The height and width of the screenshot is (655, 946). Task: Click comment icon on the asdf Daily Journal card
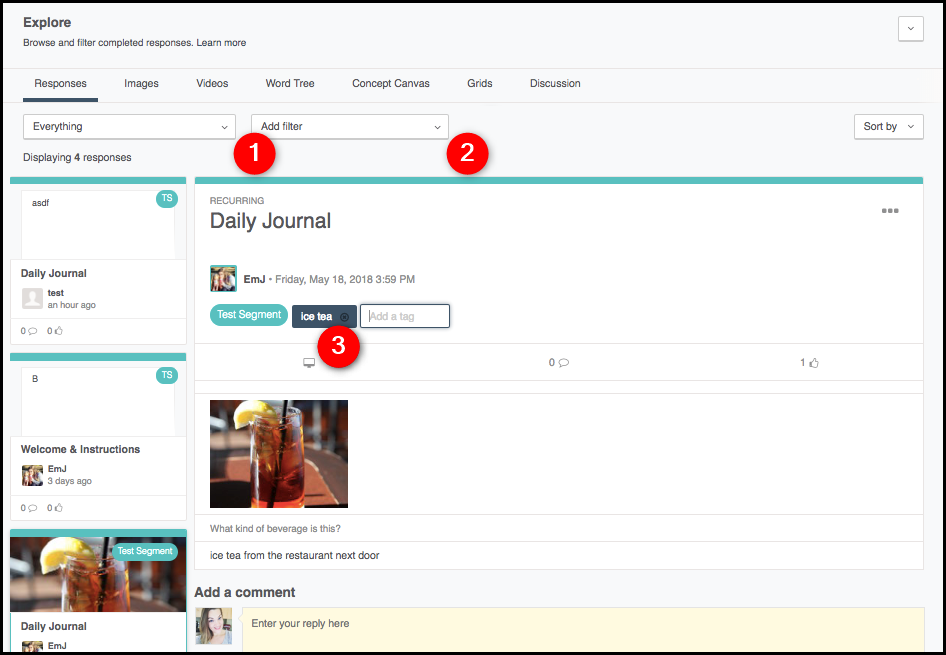(33, 331)
